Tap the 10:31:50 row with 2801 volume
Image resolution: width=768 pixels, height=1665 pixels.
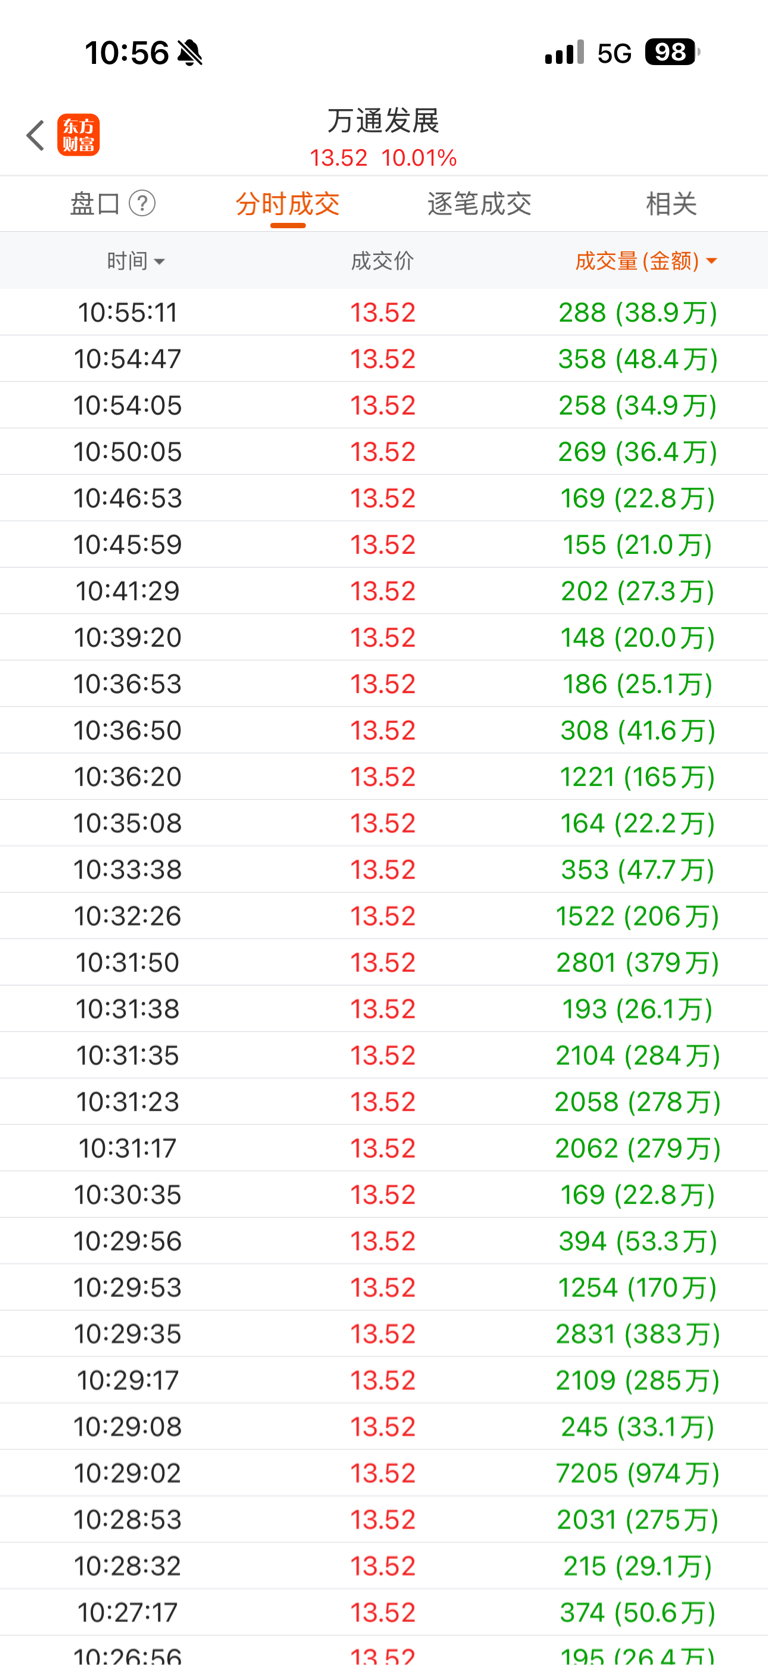coord(384,962)
